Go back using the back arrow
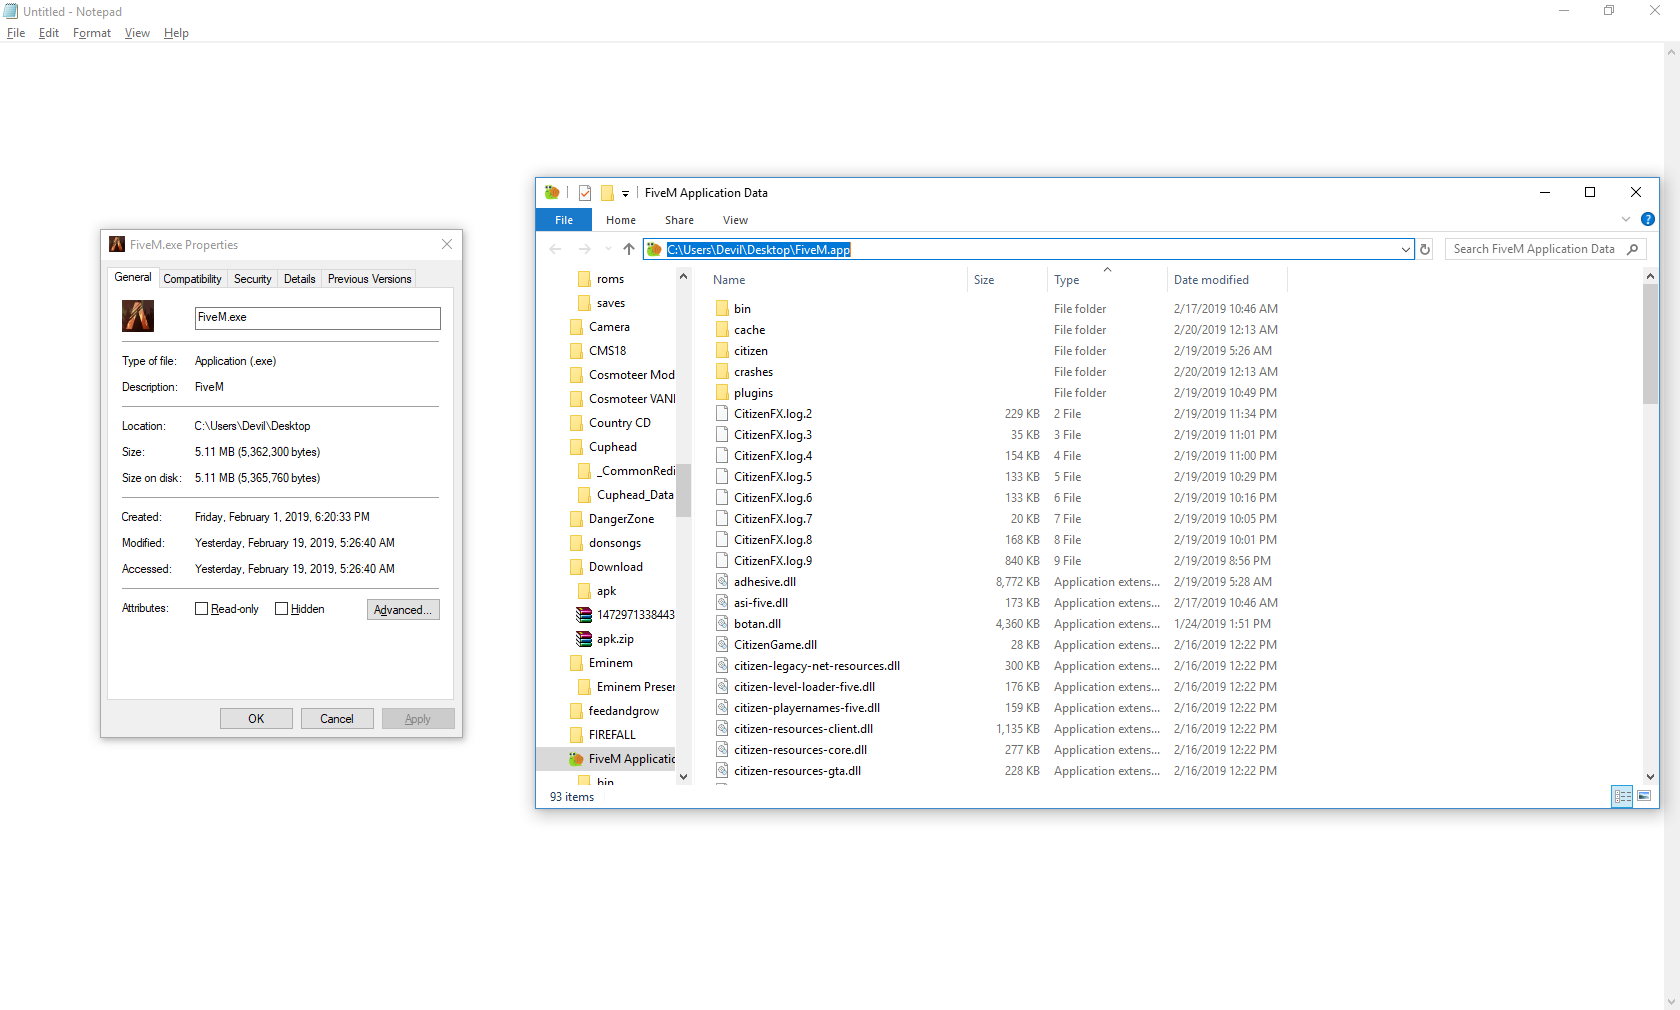1680x1010 pixels. coord(555,249)
